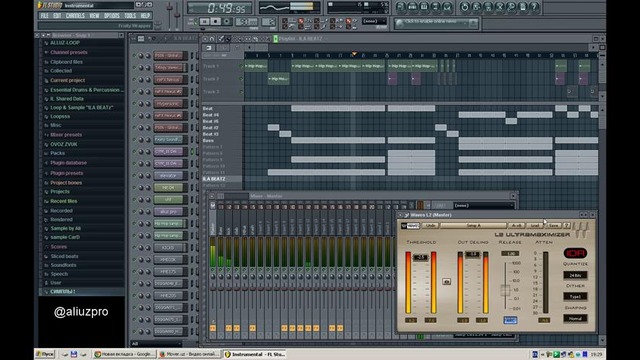Toggle mute LED of KICKS channel
This screenshot has width=640, height=360.
pyautogui.click(x=134, y=248)
